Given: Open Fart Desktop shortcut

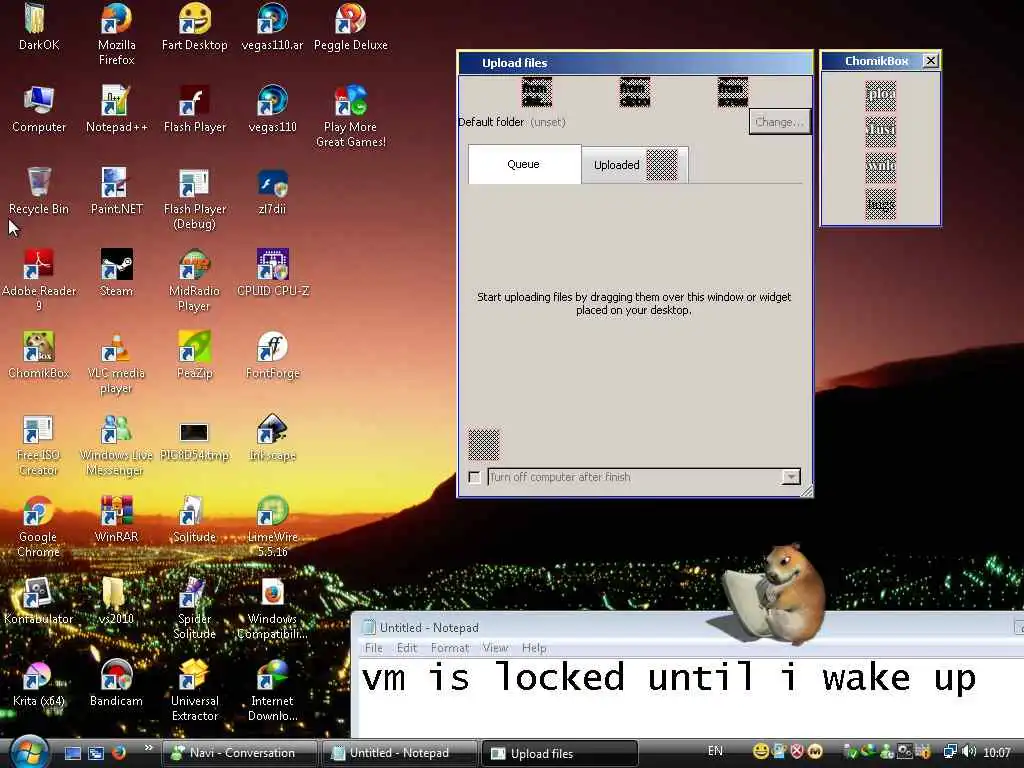Looking at the screenshot, I should pos(195,27).
